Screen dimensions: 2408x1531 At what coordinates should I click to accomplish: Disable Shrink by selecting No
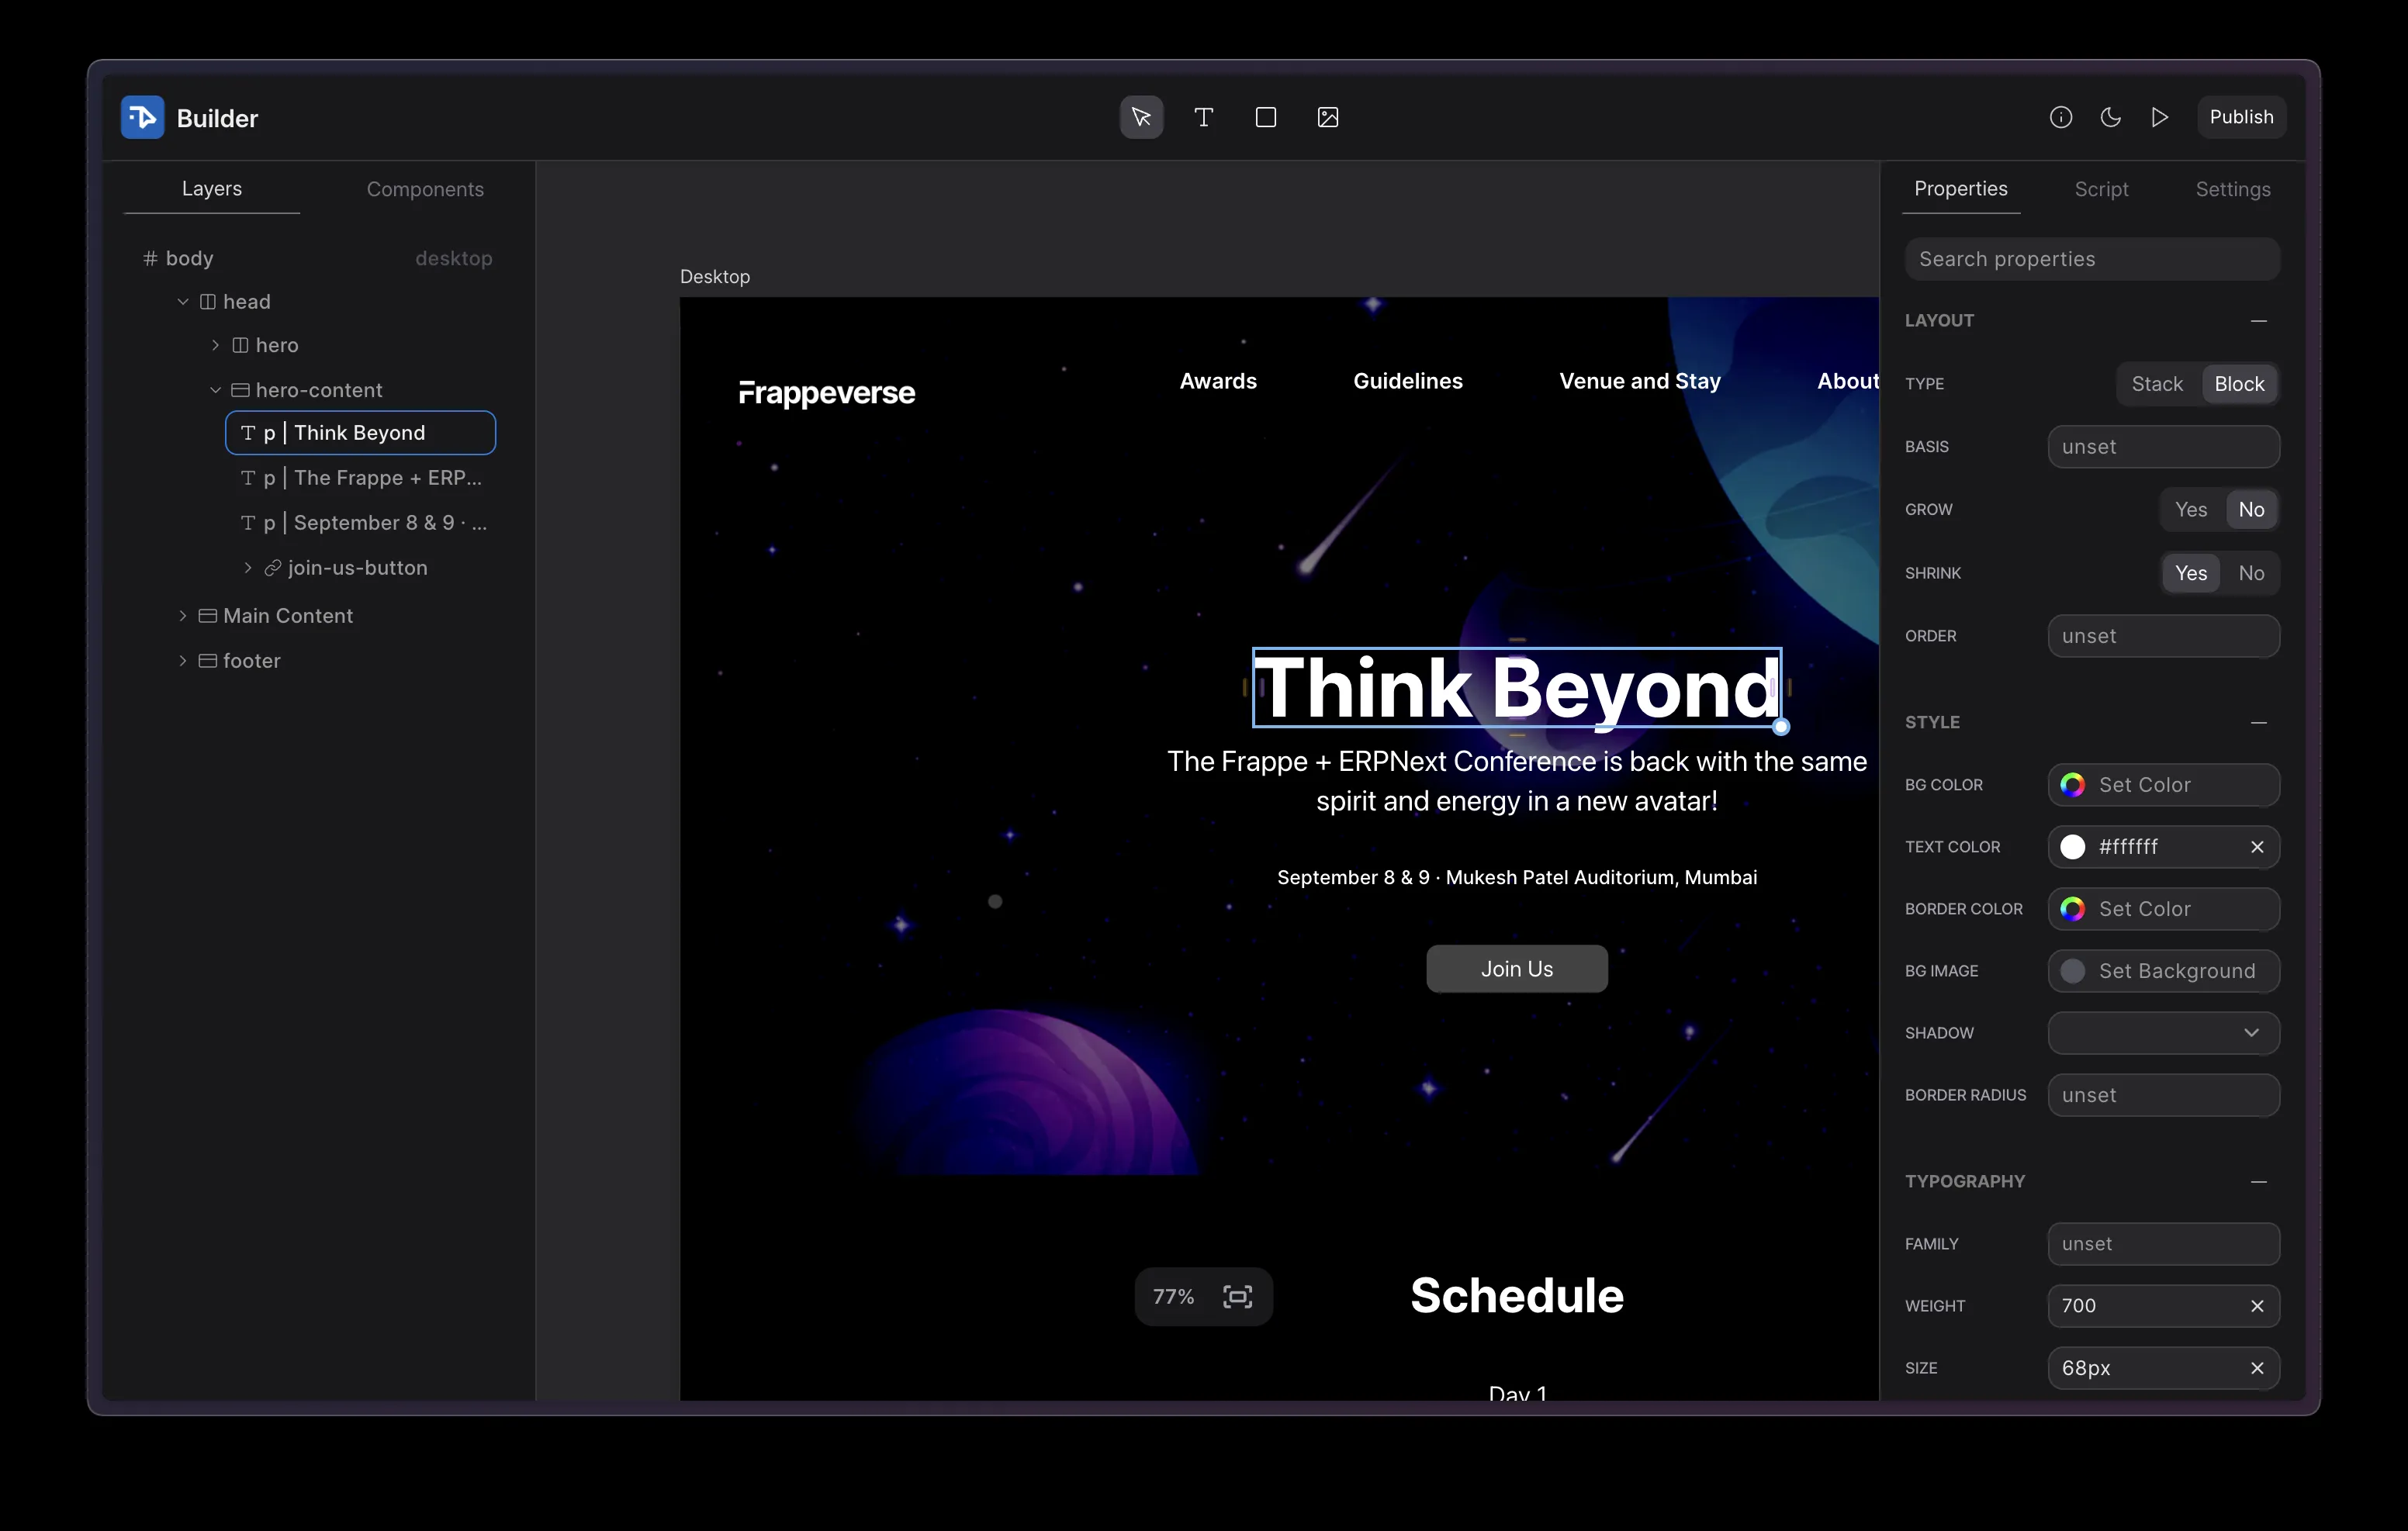[x=2251, y=573]
